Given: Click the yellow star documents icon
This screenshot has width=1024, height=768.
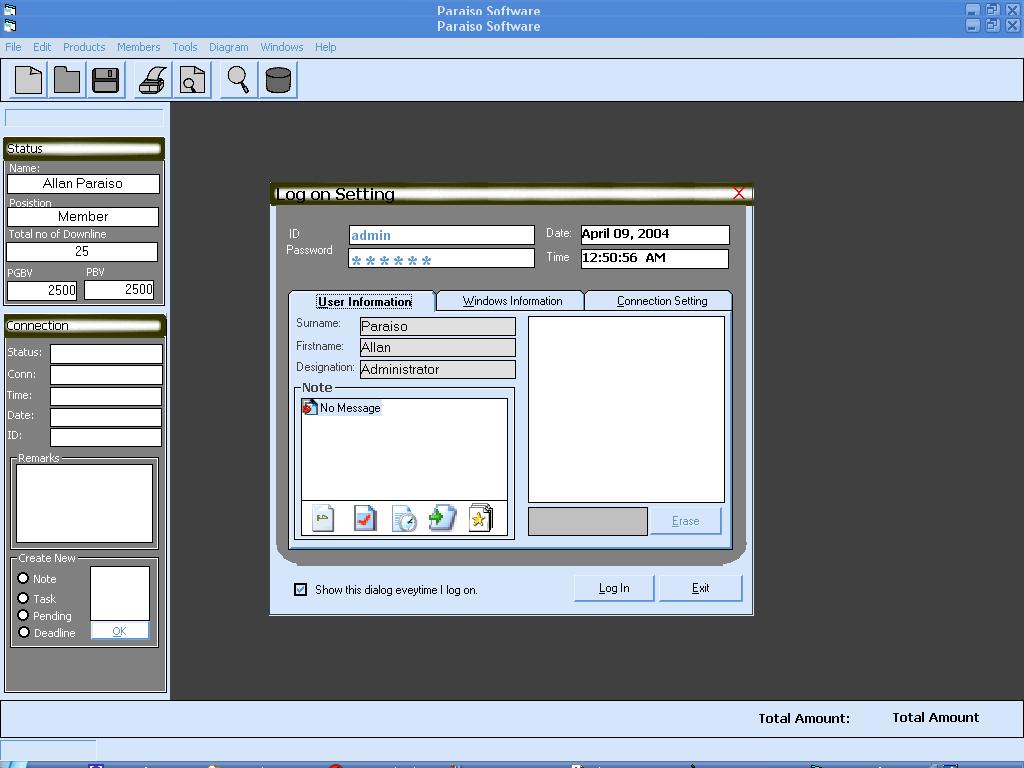Looking at the screenshot, I should coord(481,519).
